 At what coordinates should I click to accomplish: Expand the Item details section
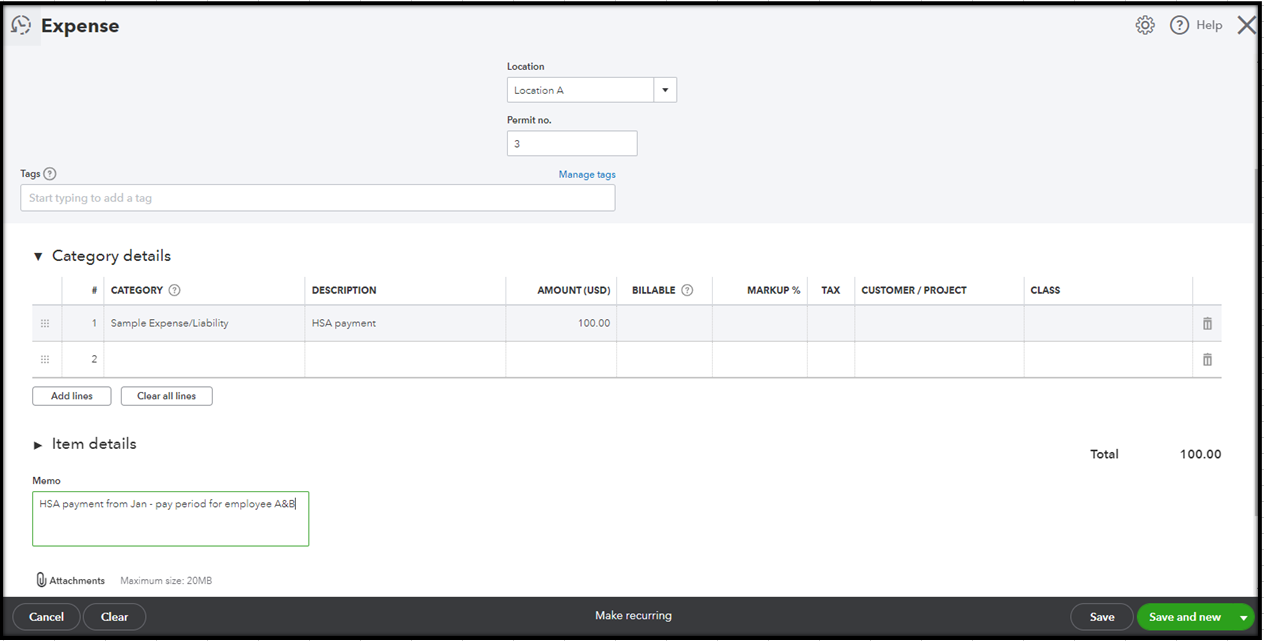click(38, 443)
